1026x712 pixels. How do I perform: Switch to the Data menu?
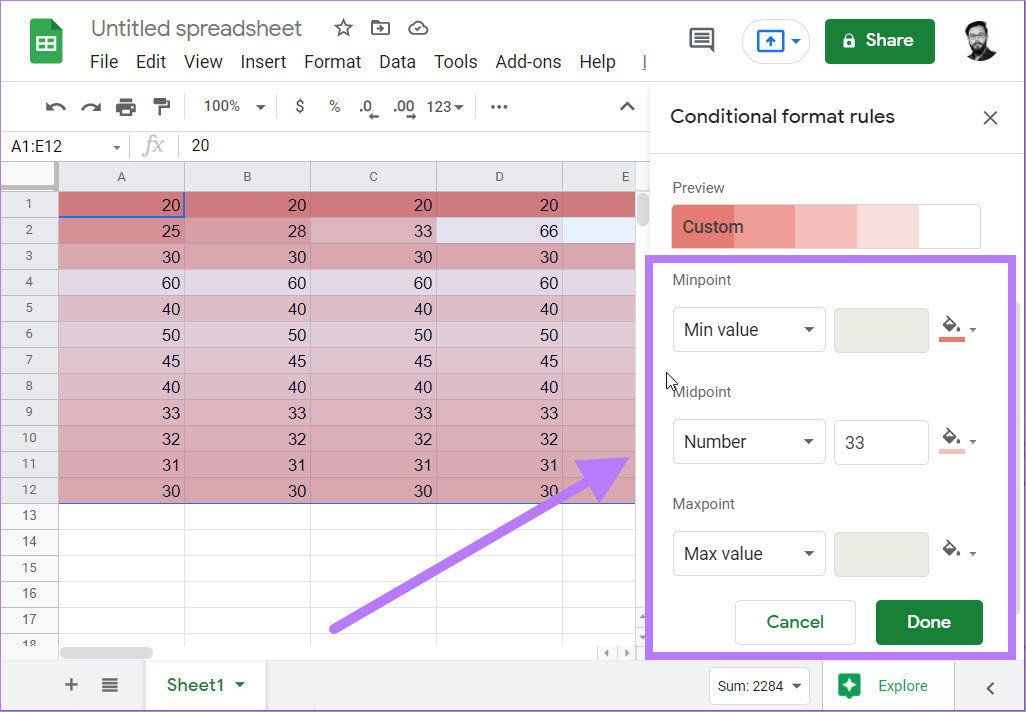pyautogui.click(x=397, y=61)
